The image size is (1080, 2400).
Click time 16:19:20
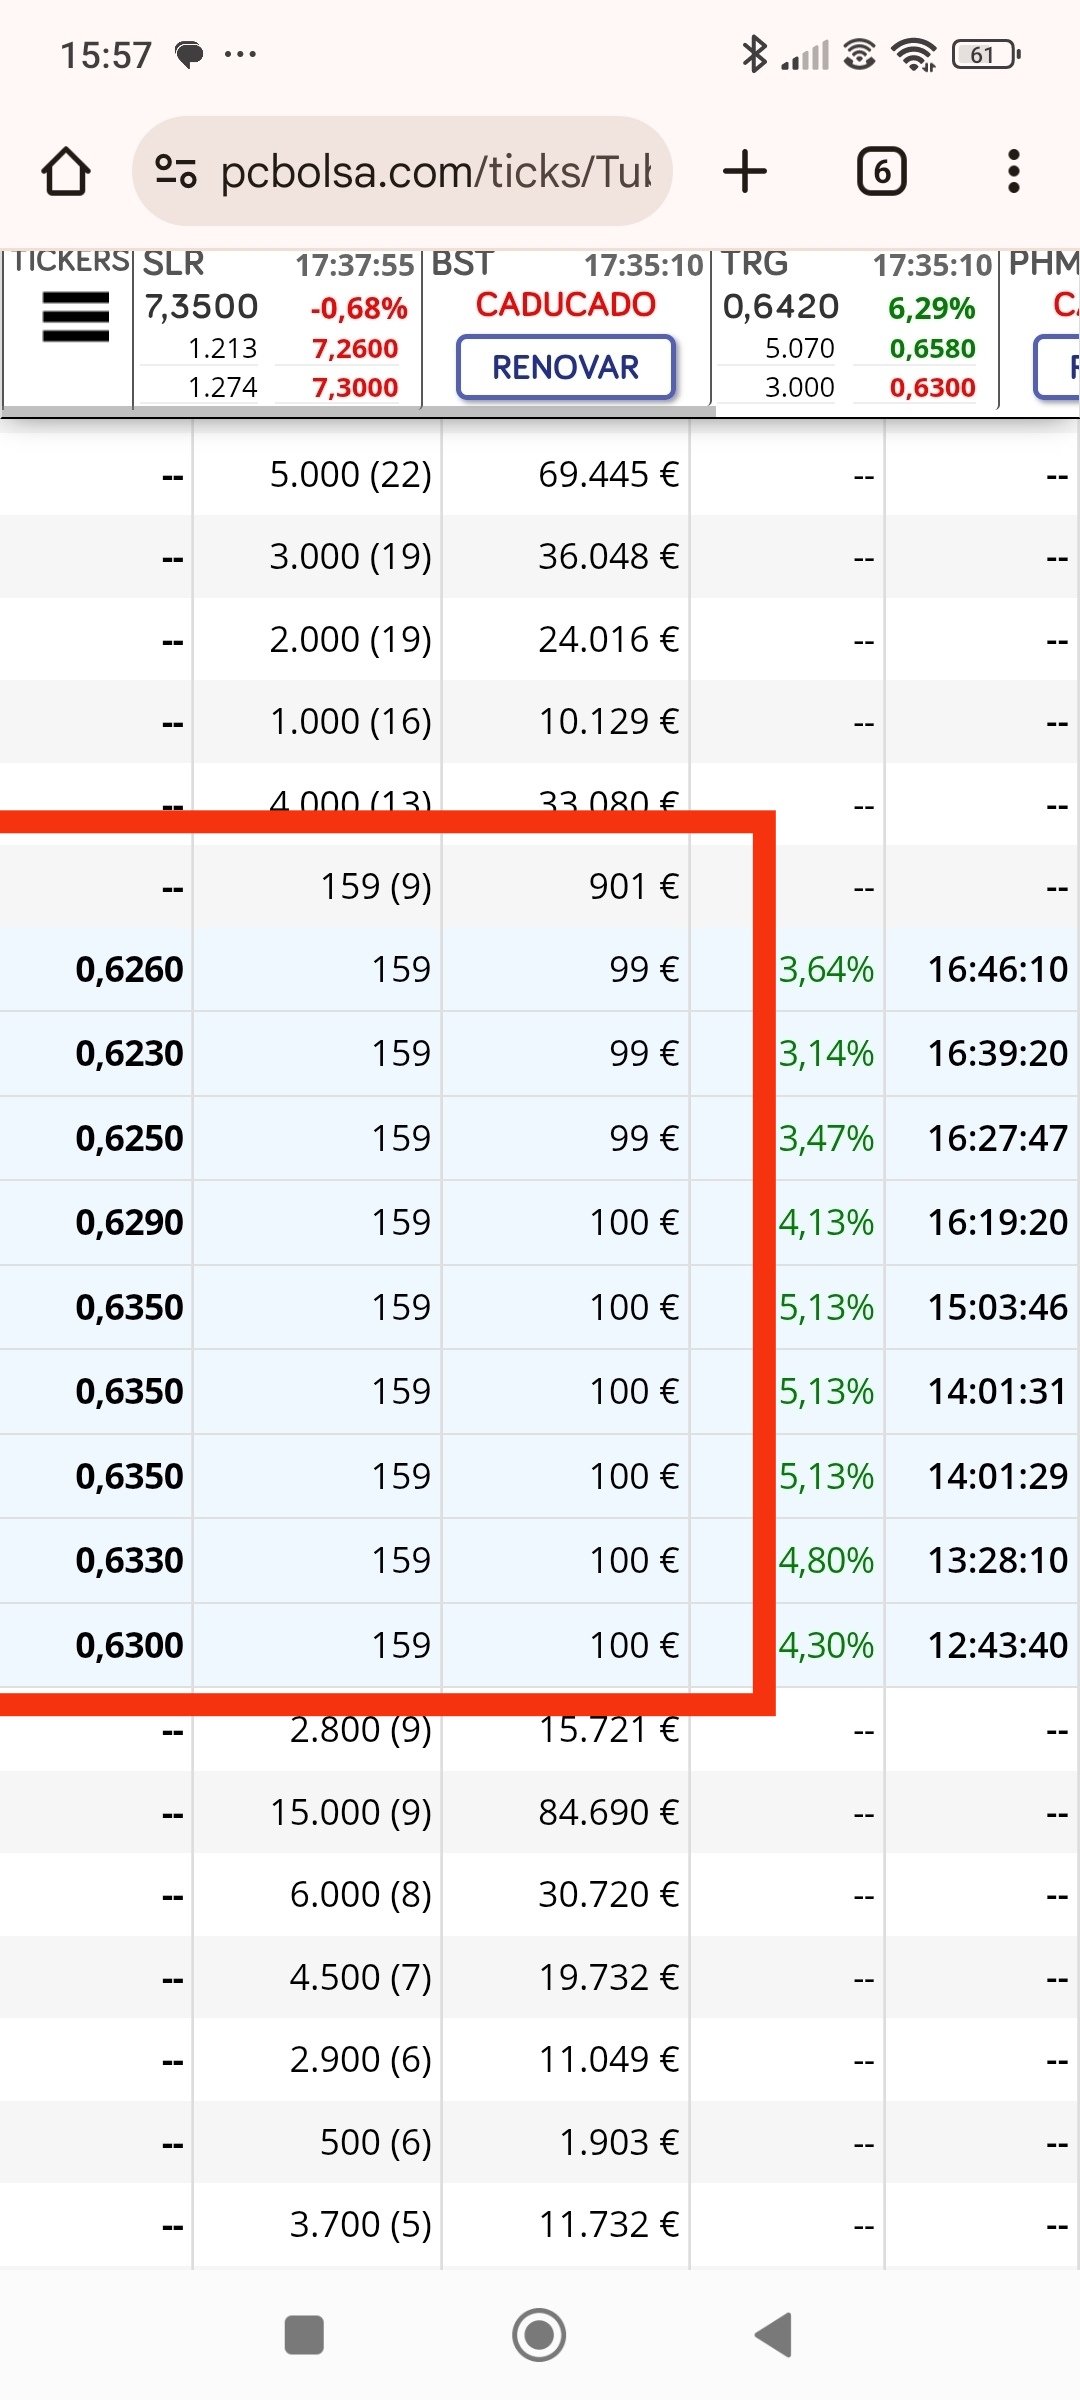point(998,1222)
